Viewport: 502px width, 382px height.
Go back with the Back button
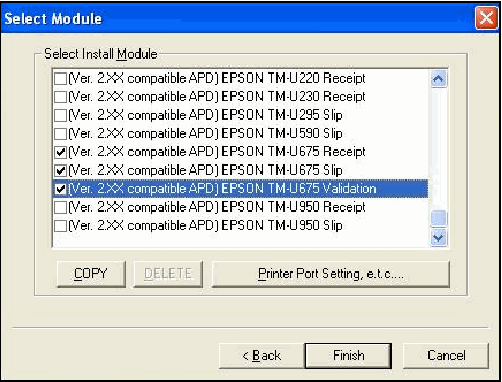pyautogui.click(x=262, y=356)
